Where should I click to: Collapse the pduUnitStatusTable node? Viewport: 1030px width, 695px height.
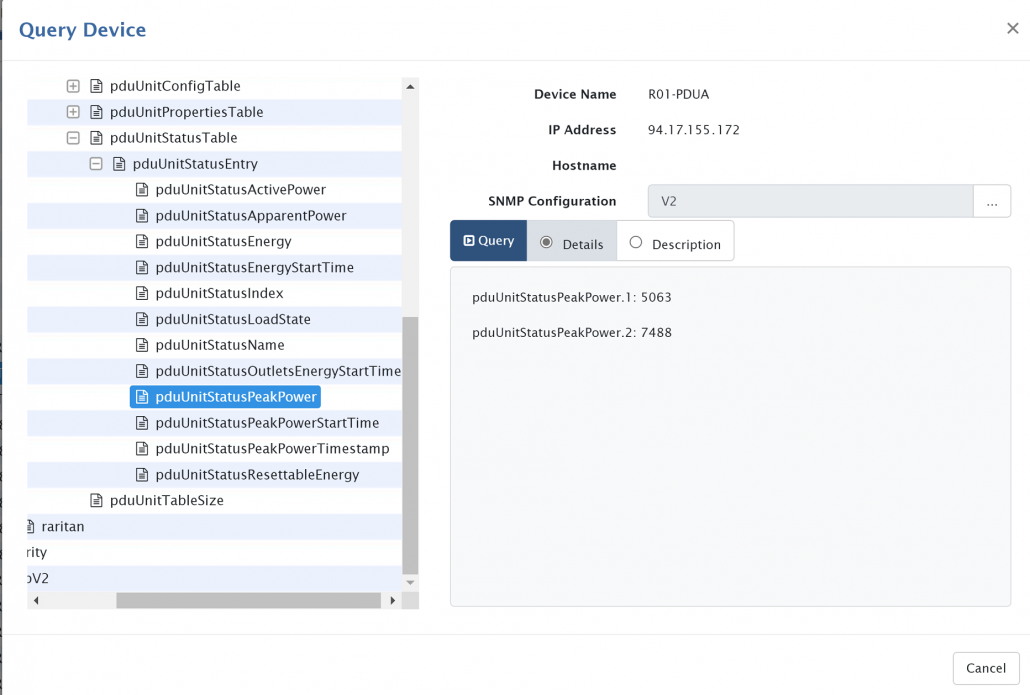[x=73, y=138]
